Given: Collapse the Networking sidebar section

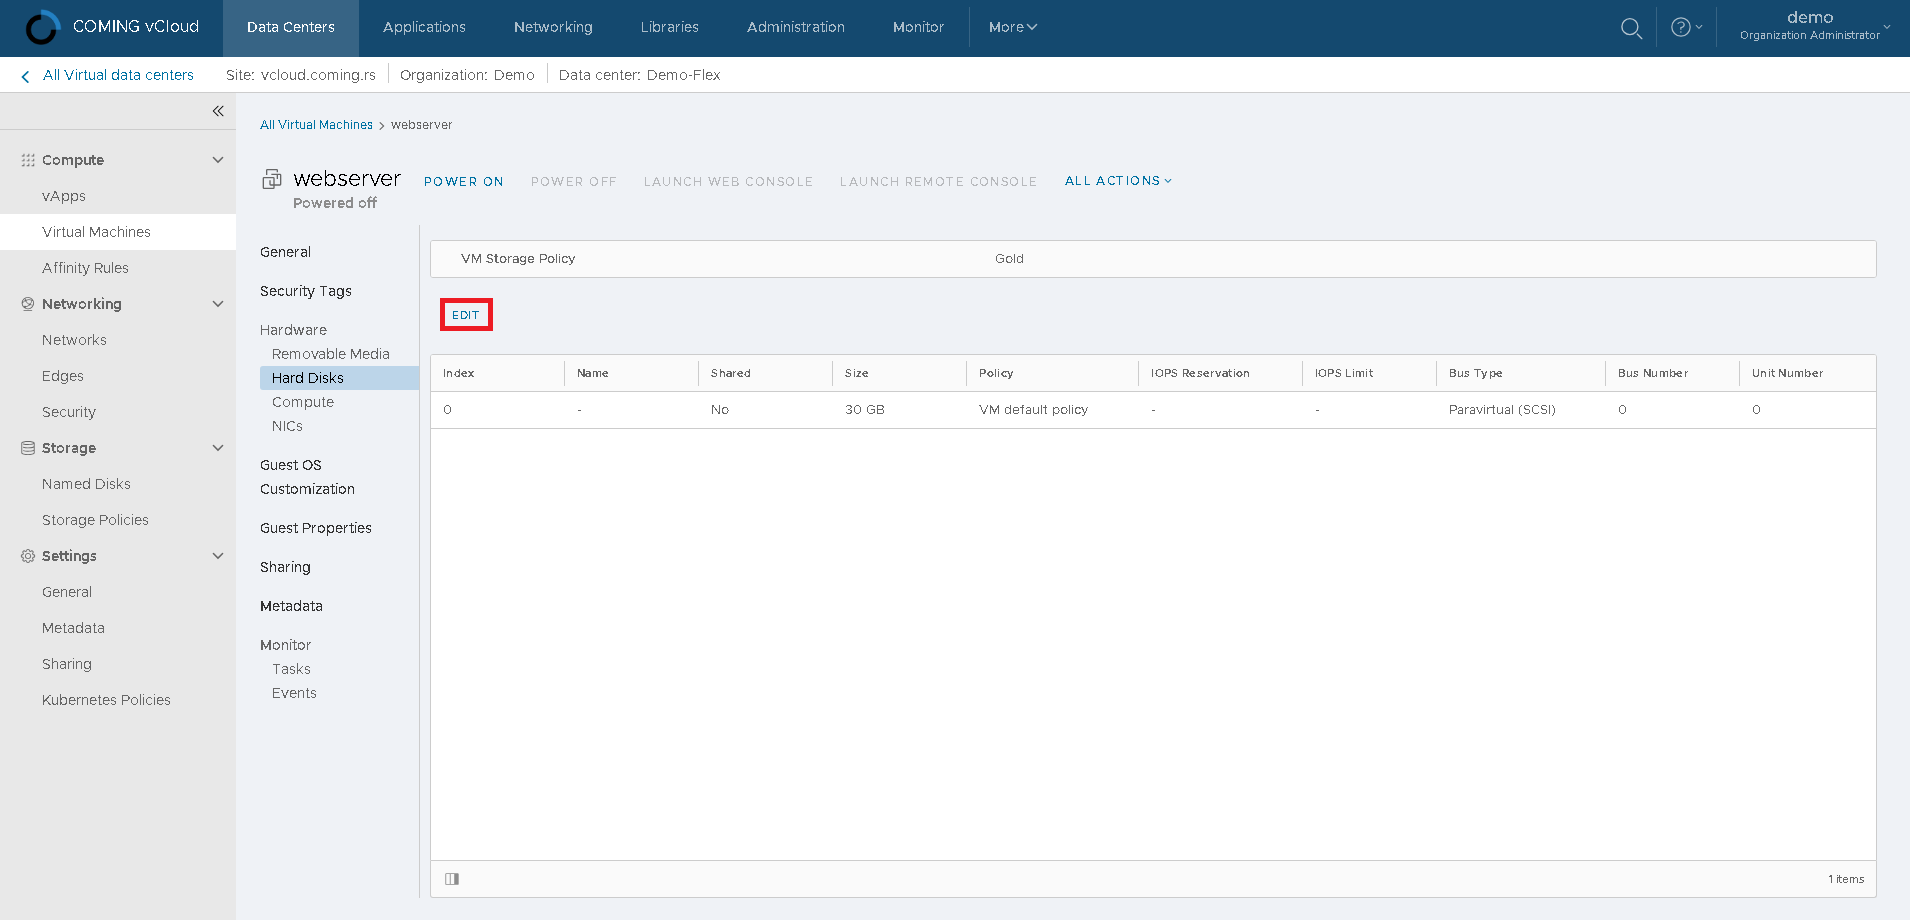Looking at the screenshot, I should (218, 304).
